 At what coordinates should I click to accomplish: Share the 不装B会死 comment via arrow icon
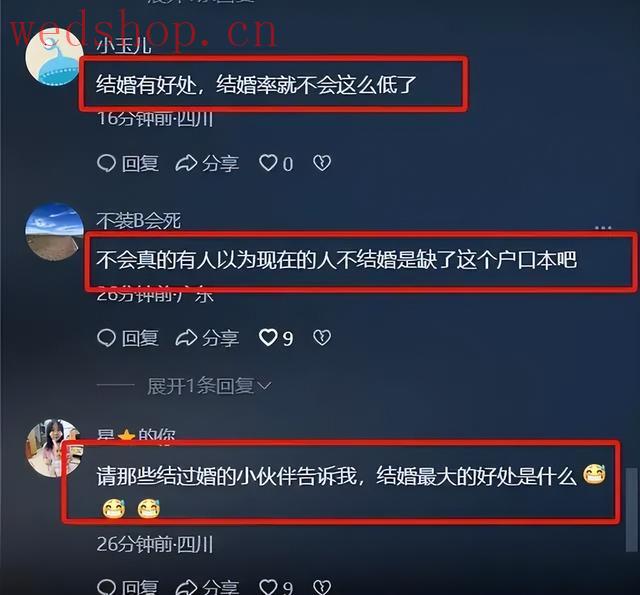(x=186, y=338)
